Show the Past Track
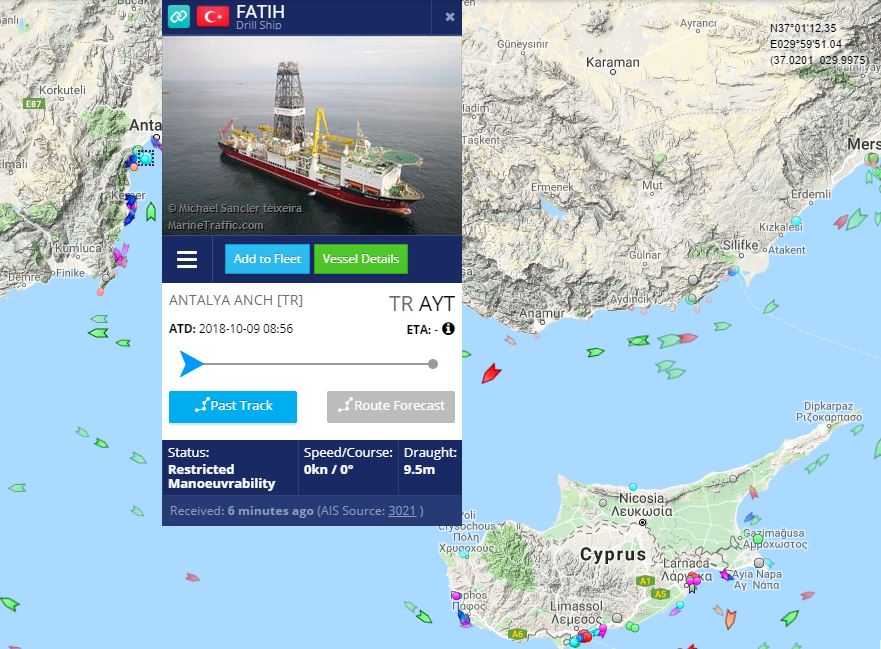The width and height of the screenshot is (881, 649). click(x=233, y=406)
